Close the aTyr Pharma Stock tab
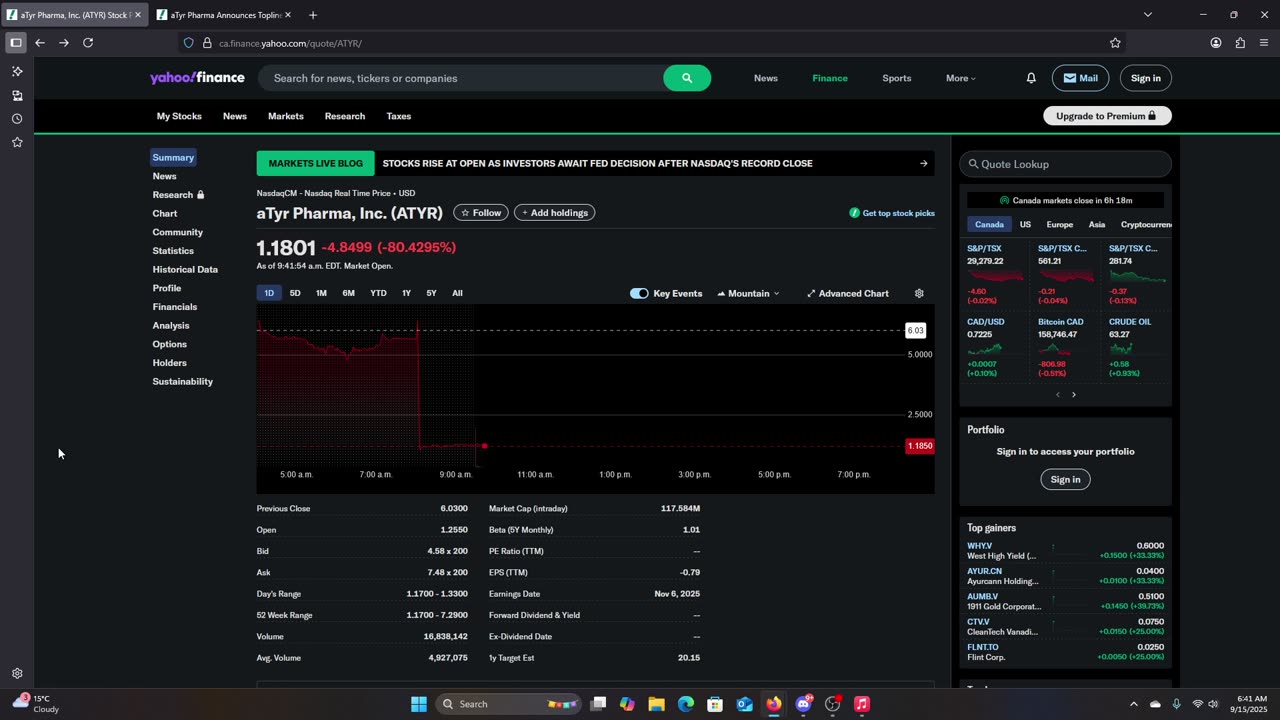Screen dimensions: 1280x720 (x=138, y=15)
